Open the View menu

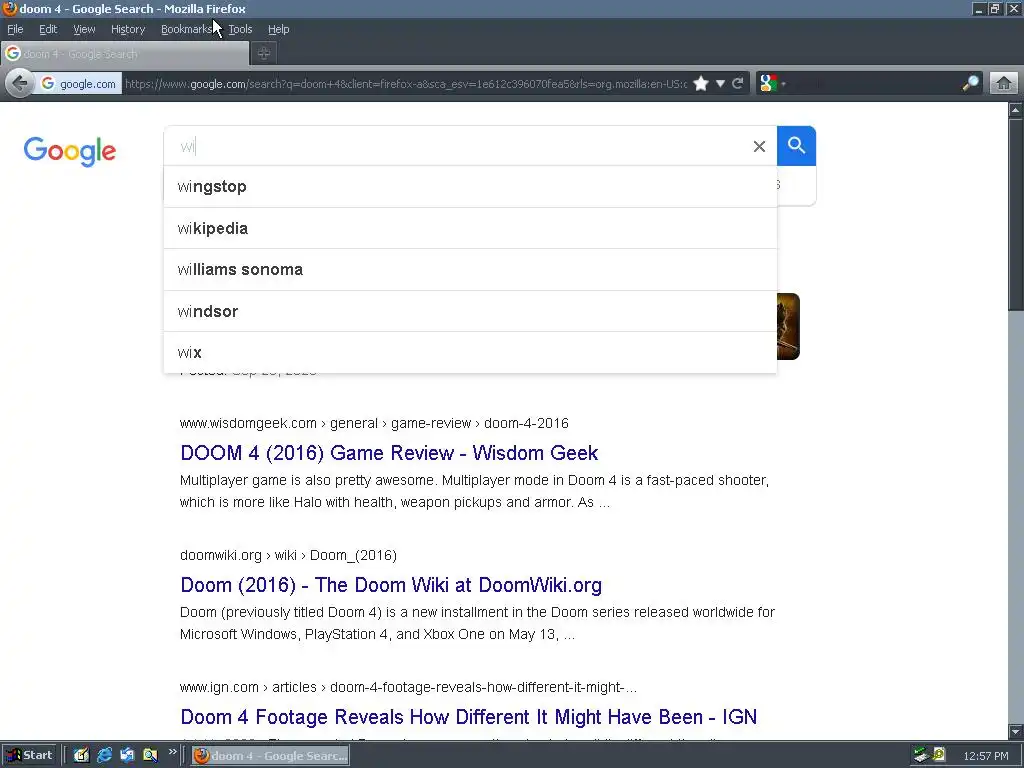[x=84, y=29]
